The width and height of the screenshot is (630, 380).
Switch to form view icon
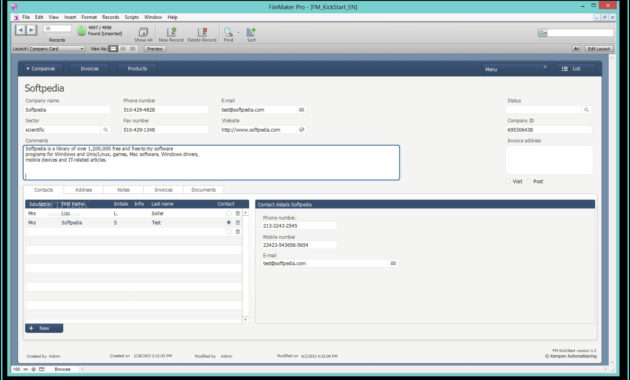point(113,49)
